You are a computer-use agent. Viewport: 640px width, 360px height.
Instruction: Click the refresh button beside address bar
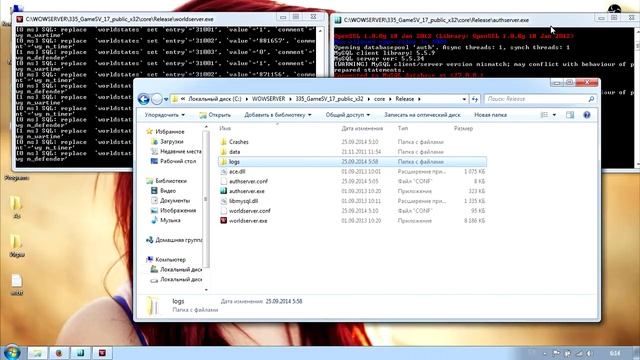474,99
